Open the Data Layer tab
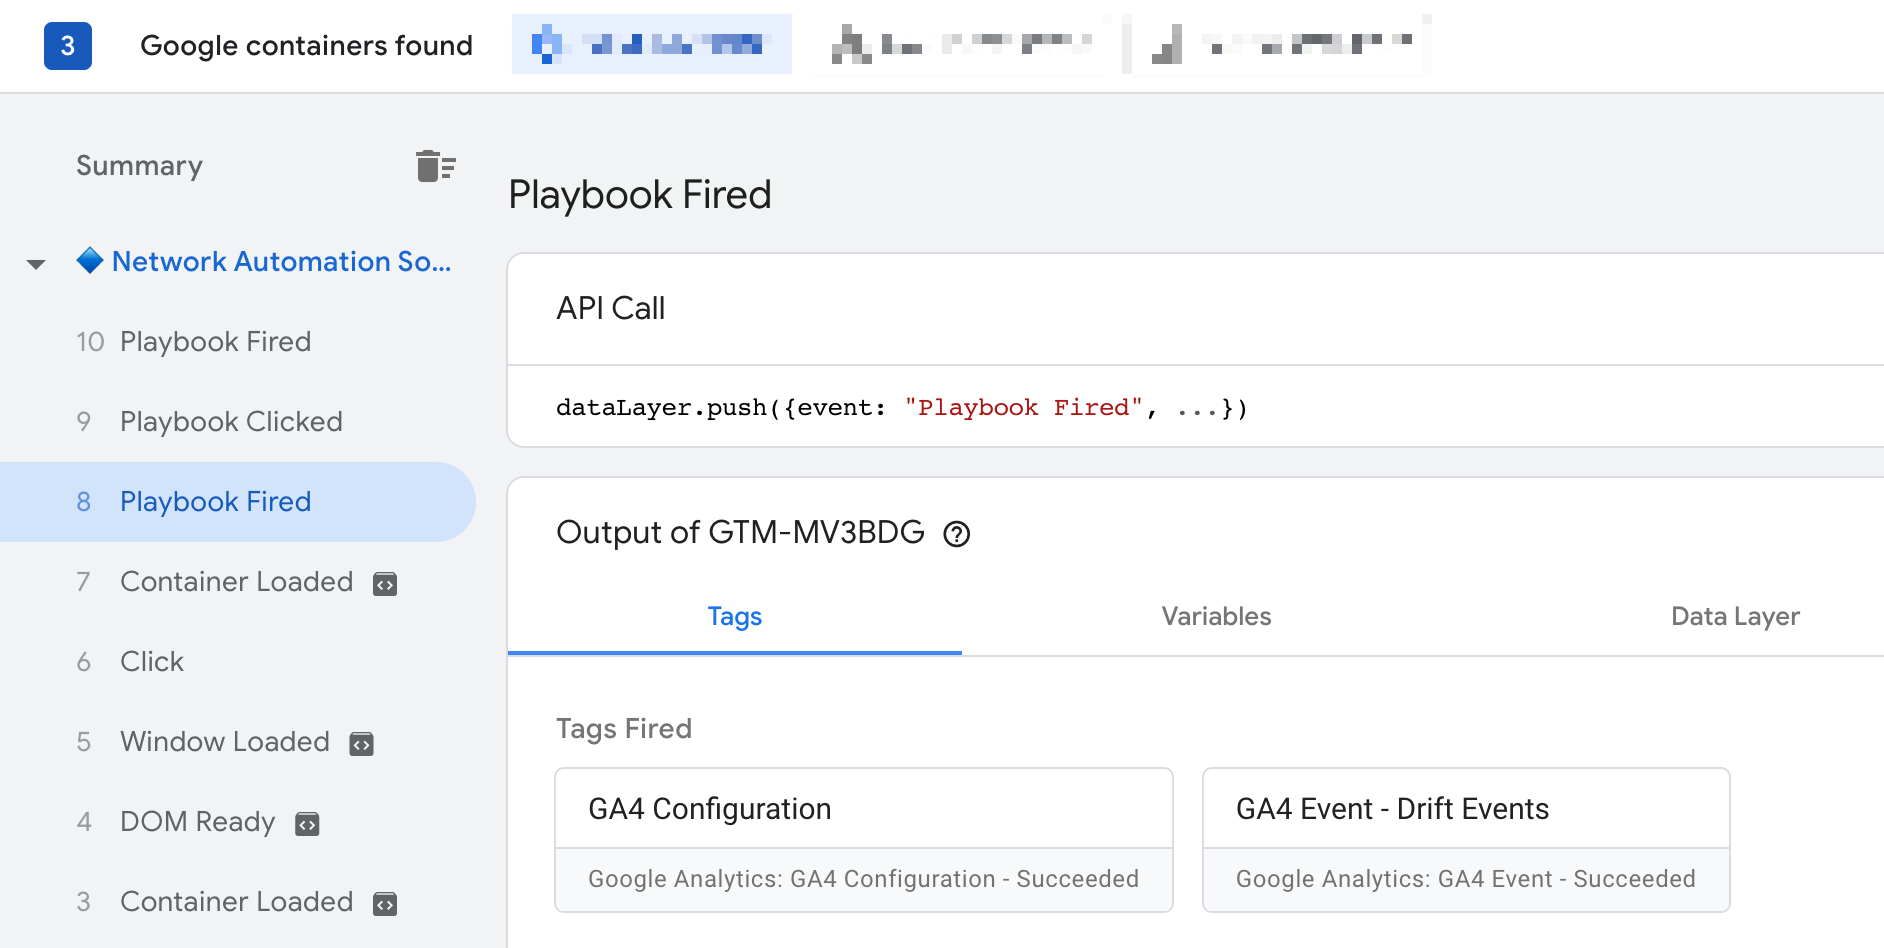 pos(1734,617)
